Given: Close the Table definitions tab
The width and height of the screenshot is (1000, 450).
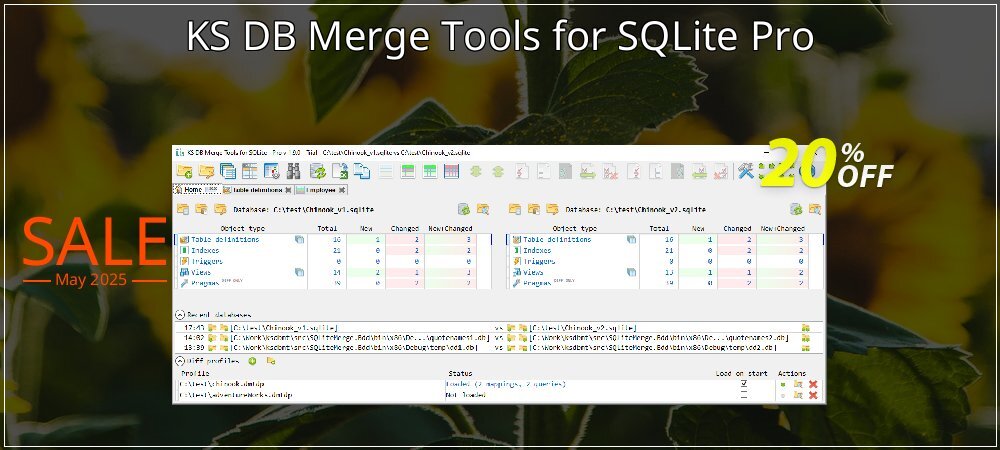Looking at the screenshot, I should click(x=288, y=190).
